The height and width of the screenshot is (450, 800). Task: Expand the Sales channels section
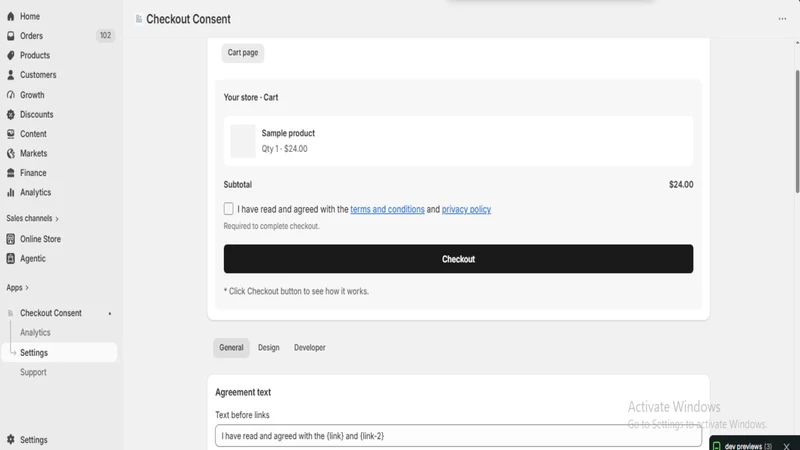[x=33, y=218]
